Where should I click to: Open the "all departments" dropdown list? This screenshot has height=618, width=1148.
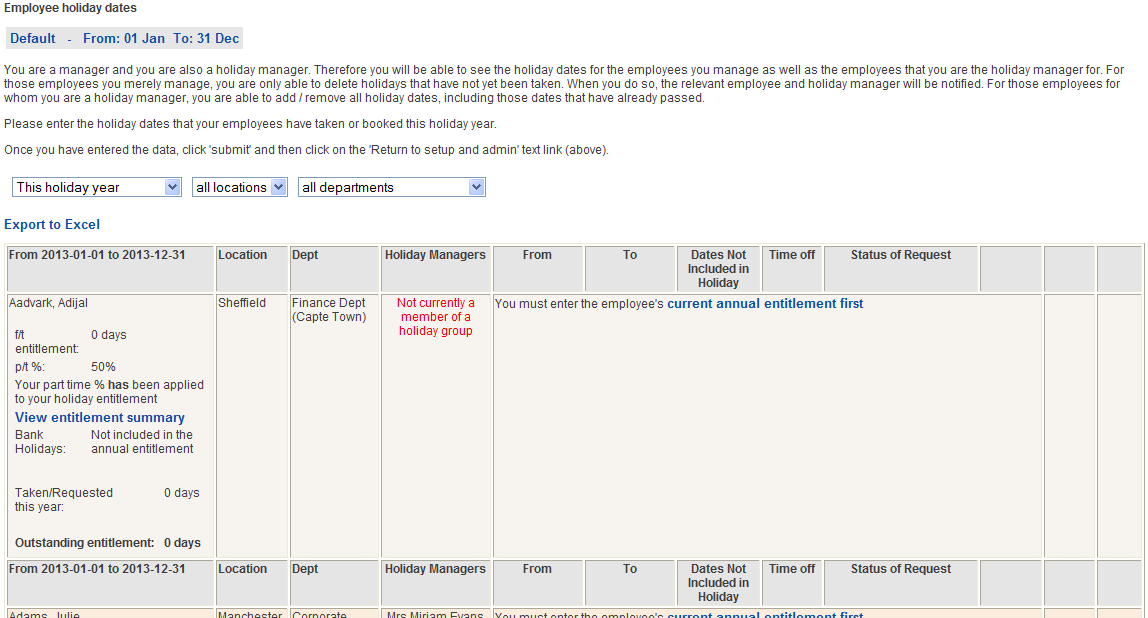click(391, 187)
